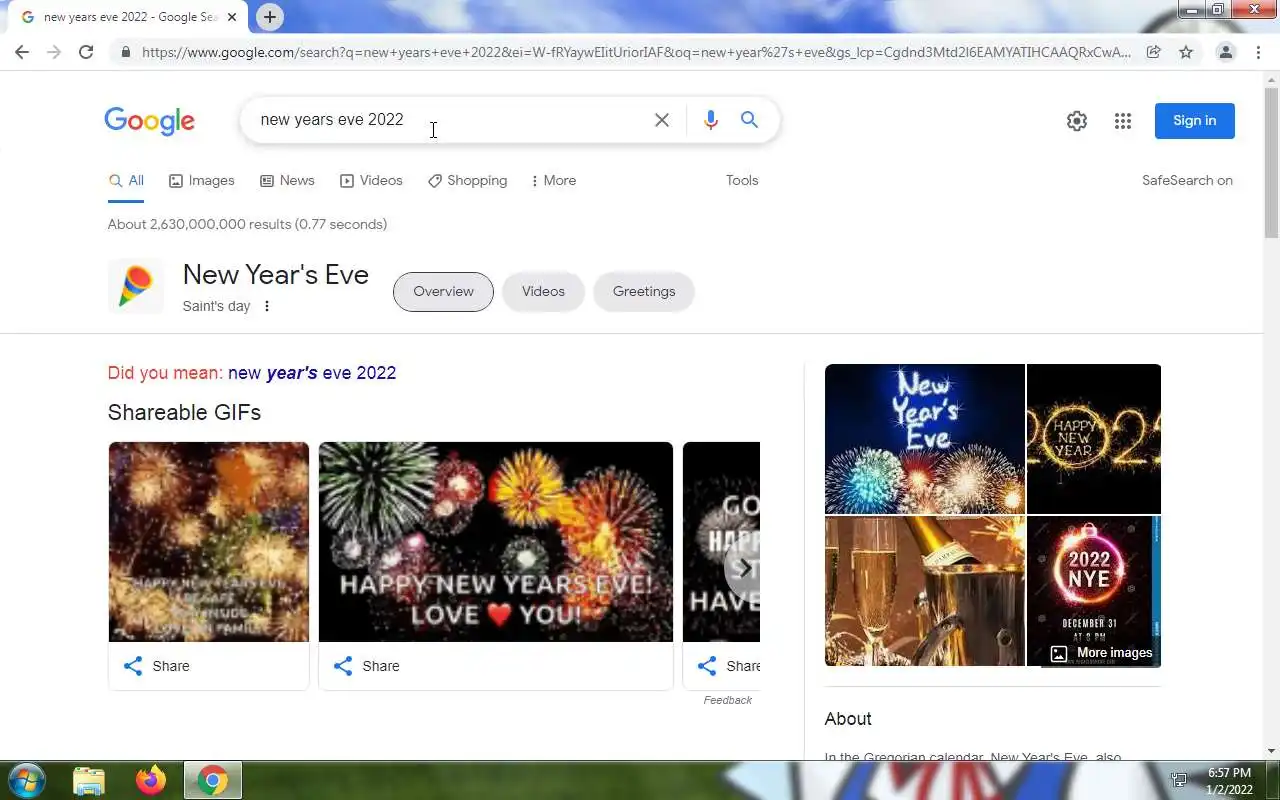Go back with browser back arrow
The image size is (1280, 800).
coord(22,52)
